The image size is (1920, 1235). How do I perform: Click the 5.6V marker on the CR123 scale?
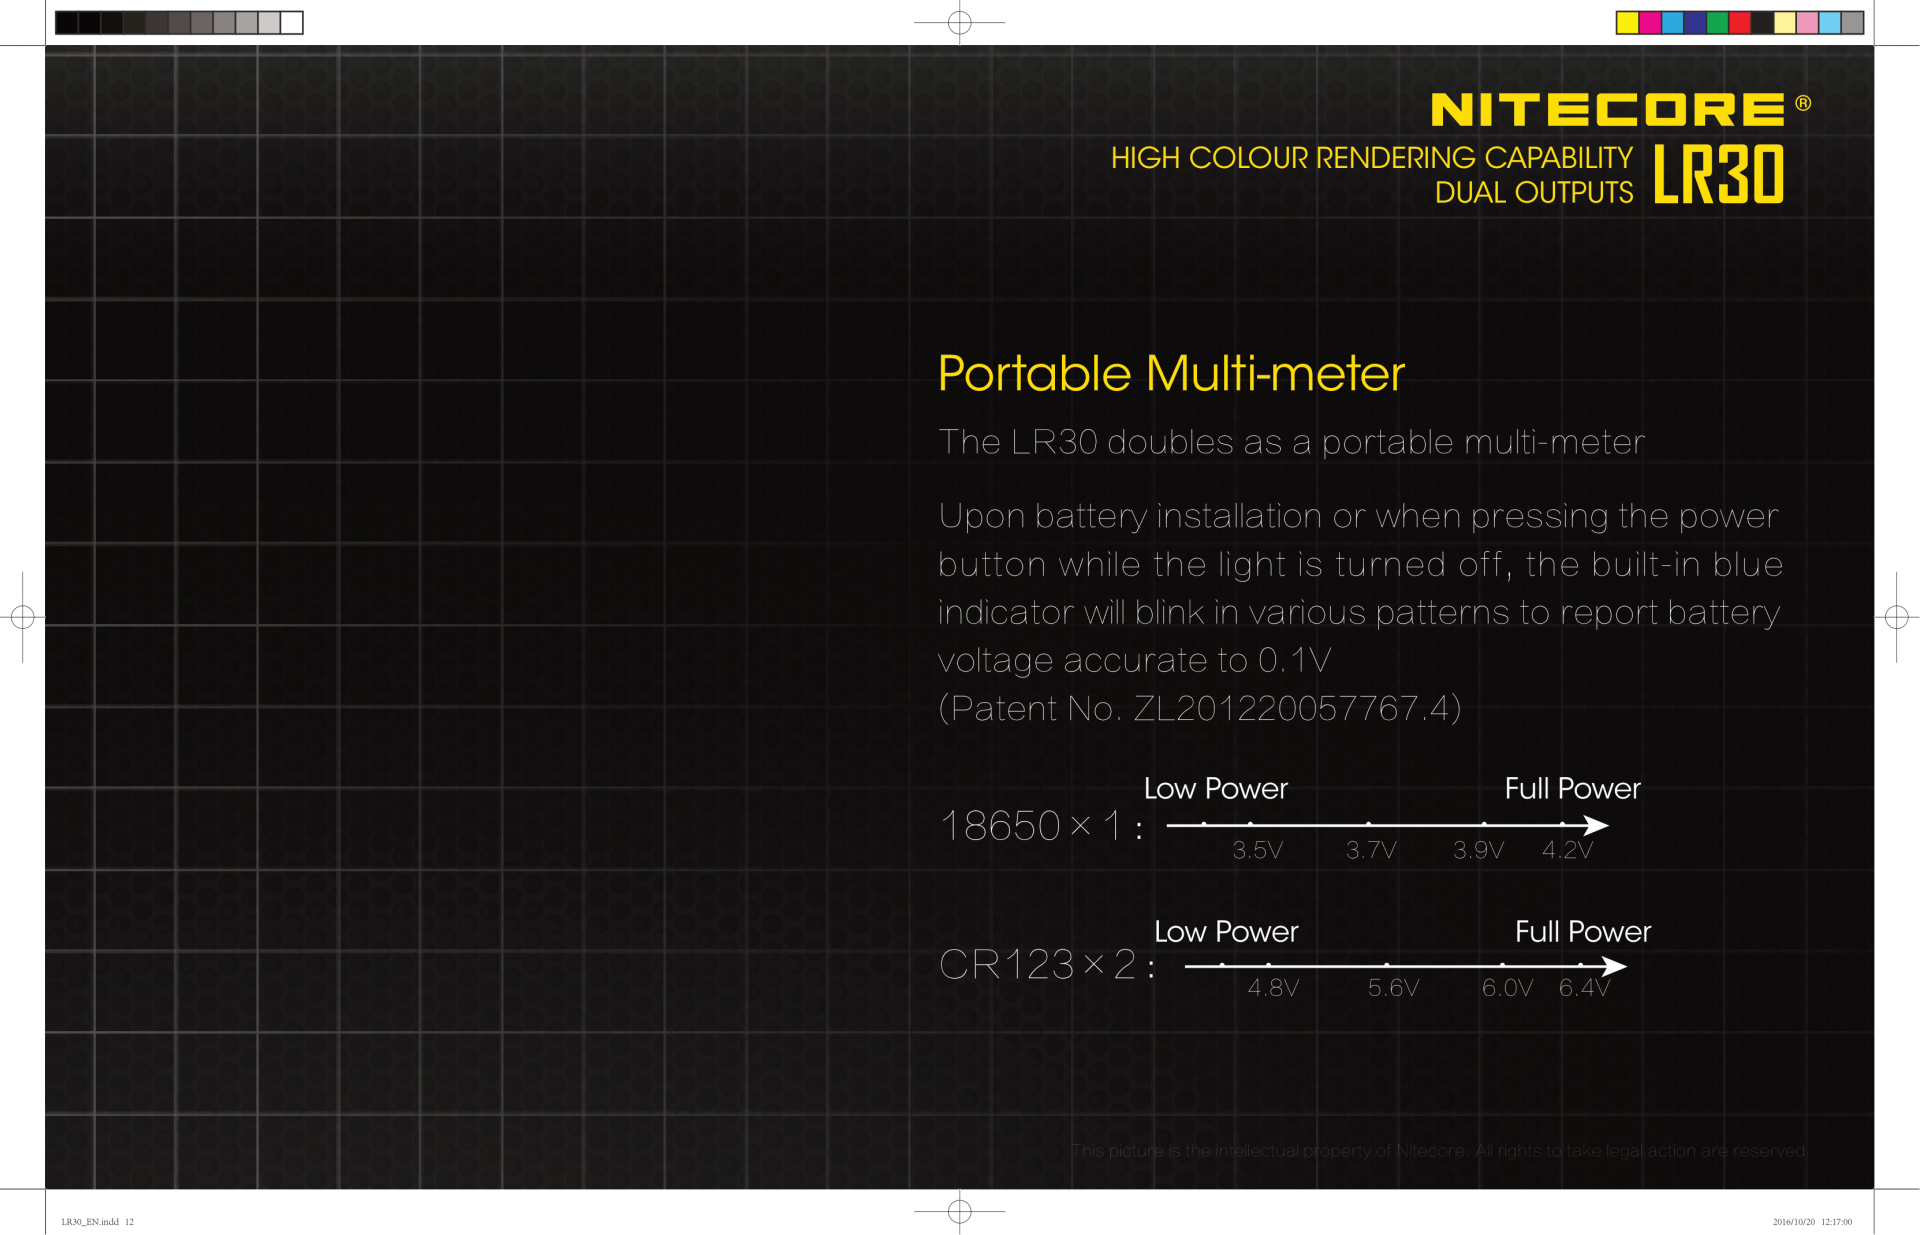(1393, 988)
